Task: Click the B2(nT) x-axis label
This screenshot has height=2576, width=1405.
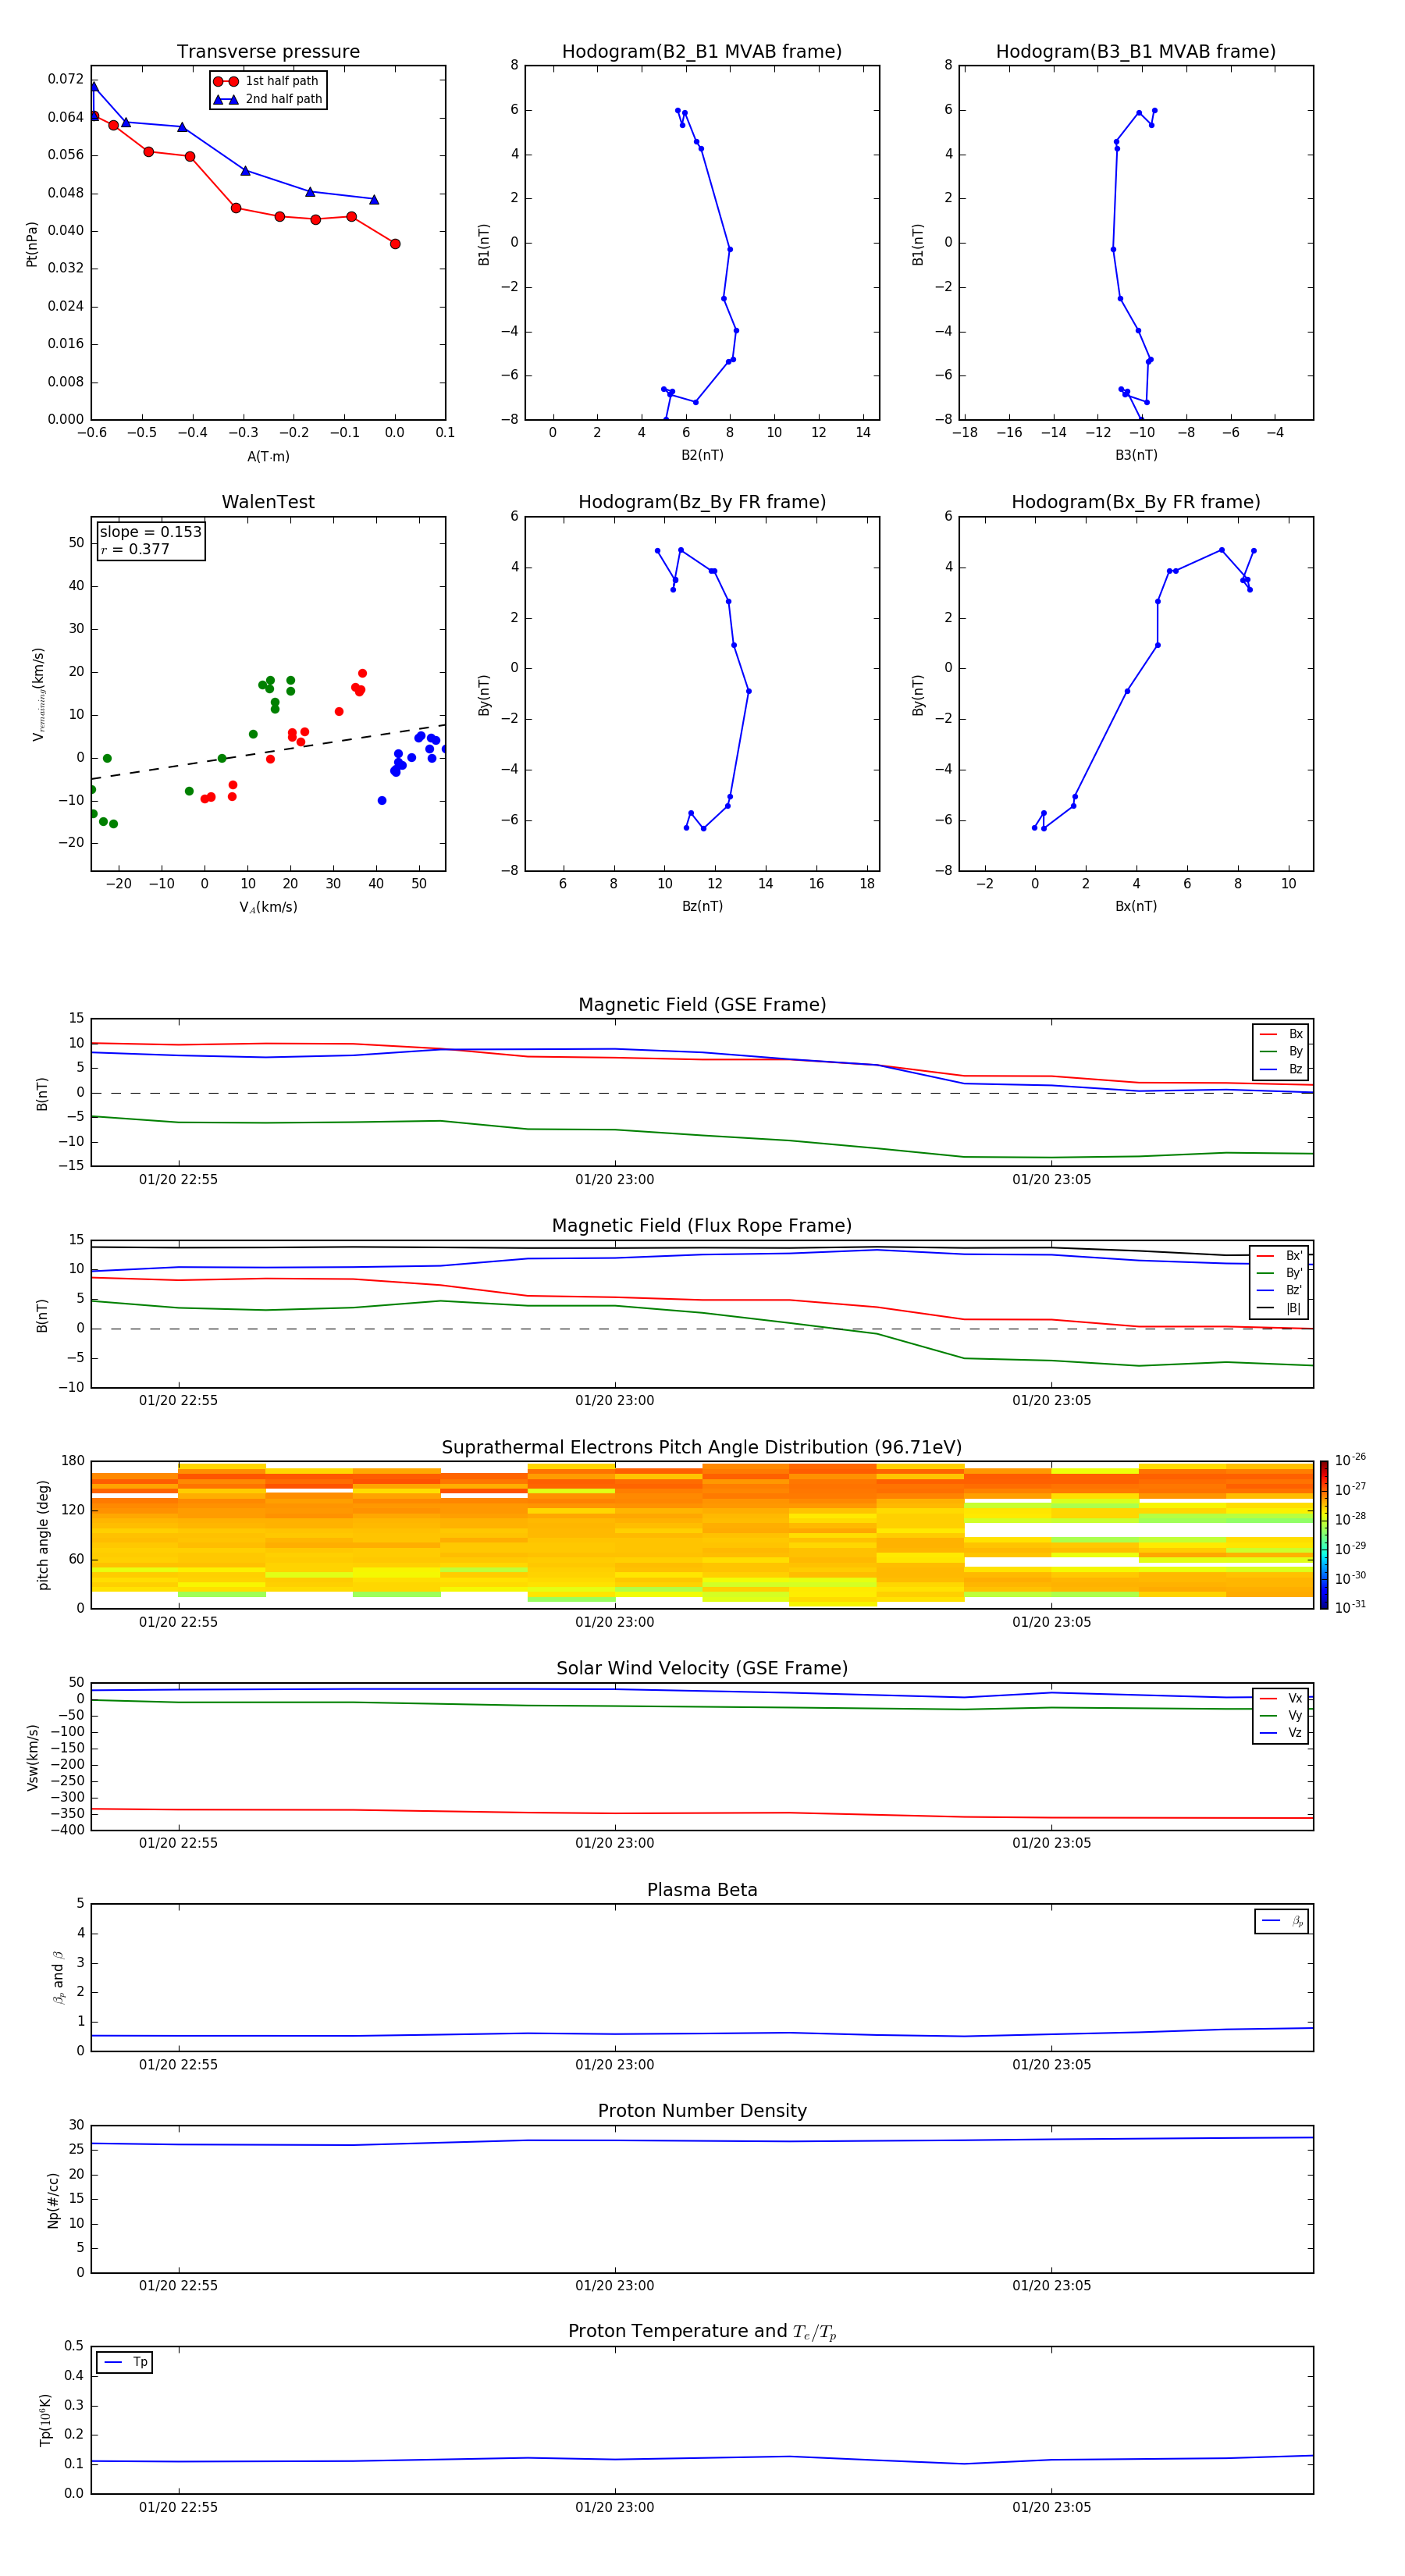Action: (702, 455)
